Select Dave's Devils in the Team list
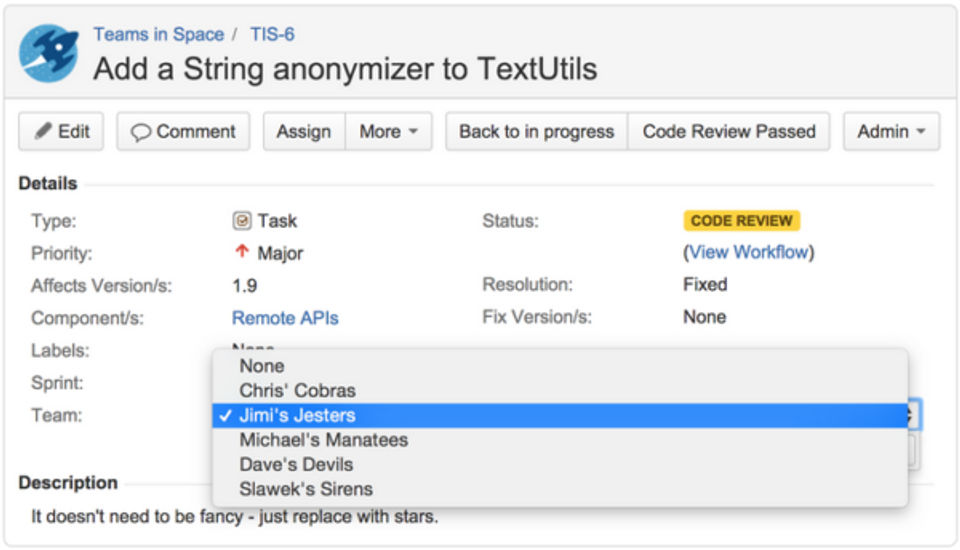960x550 pixels. (x=560, y=464)
